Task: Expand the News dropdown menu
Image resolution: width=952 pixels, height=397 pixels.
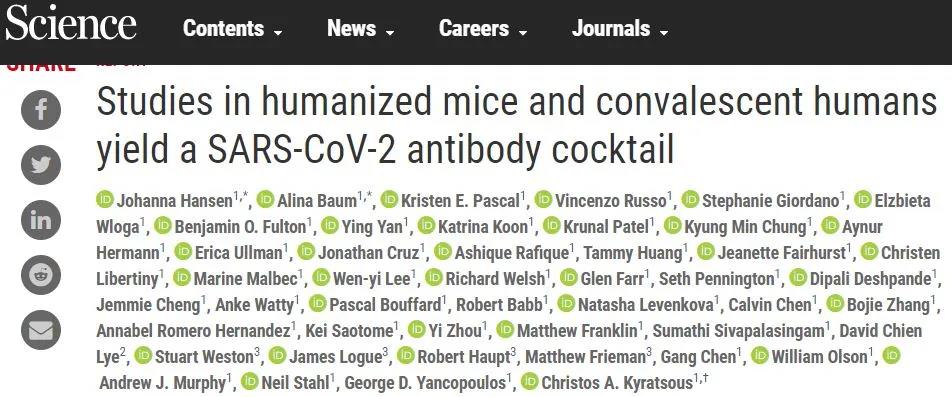Action: pyautogui.click(x=361, y=29)
